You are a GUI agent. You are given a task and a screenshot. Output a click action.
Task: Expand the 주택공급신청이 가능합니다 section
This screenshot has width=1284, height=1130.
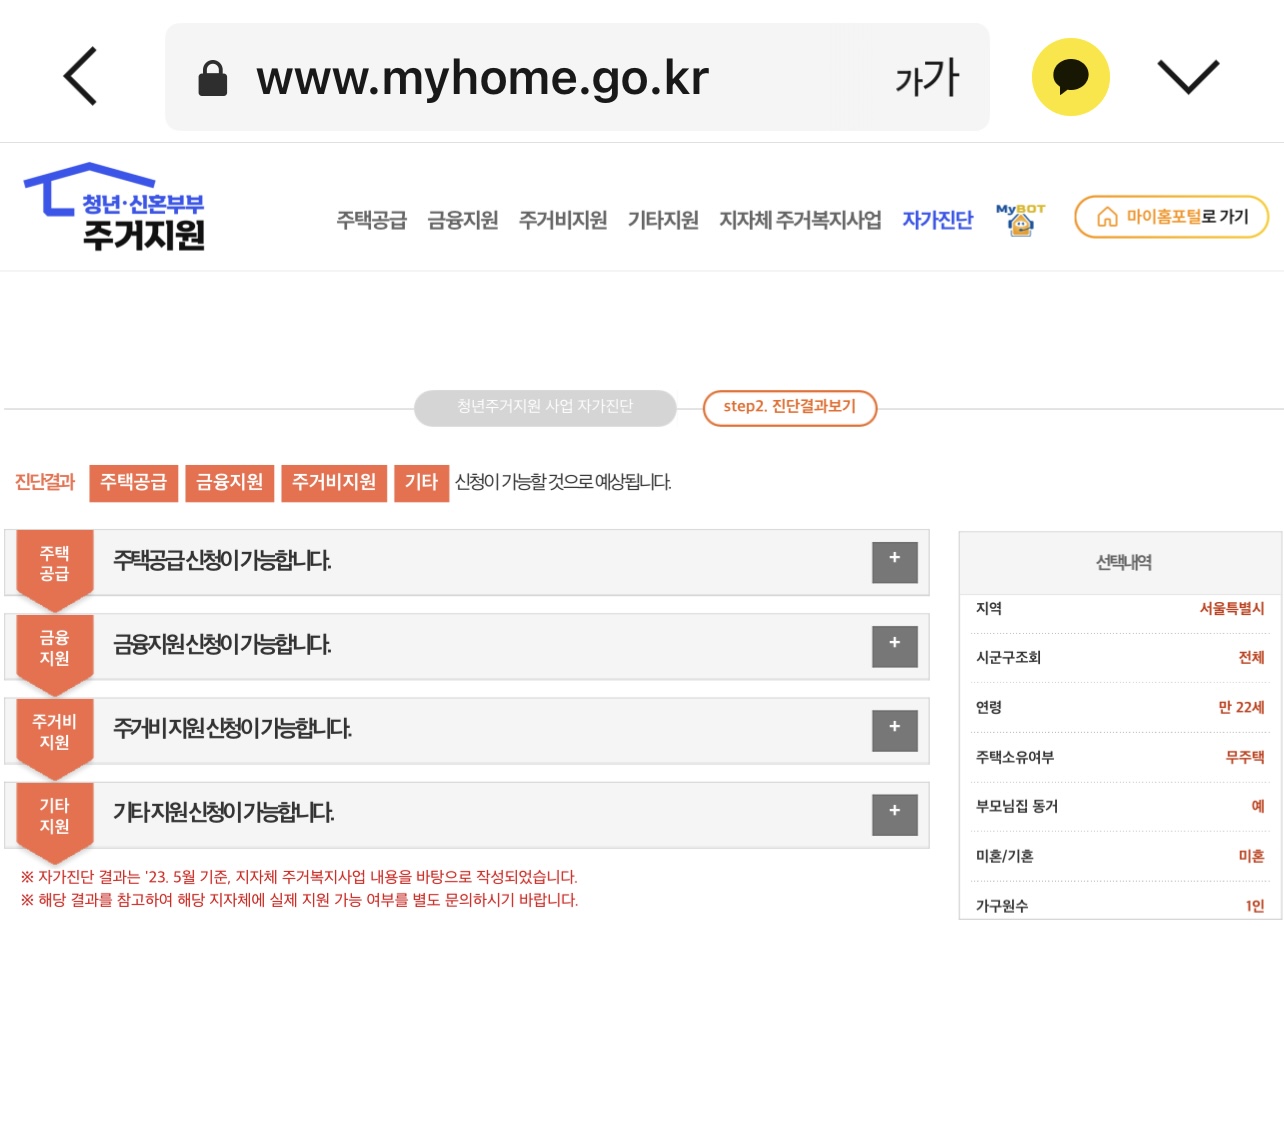coord(894,562)
